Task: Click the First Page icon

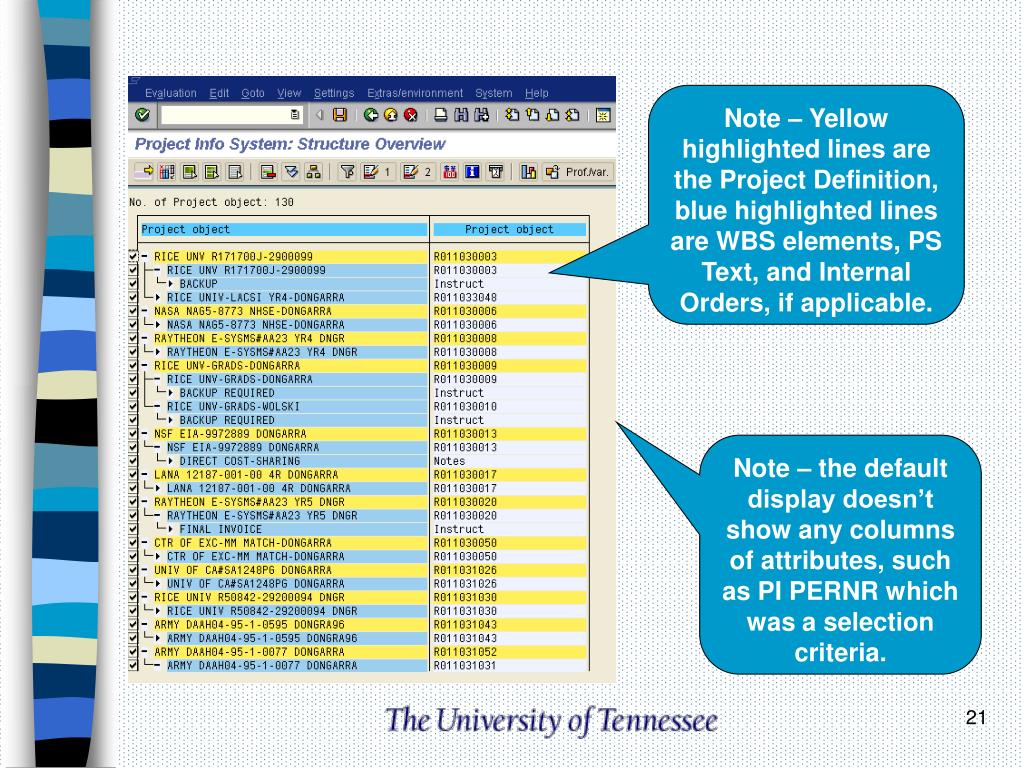Action: click(x=512, y=115)
